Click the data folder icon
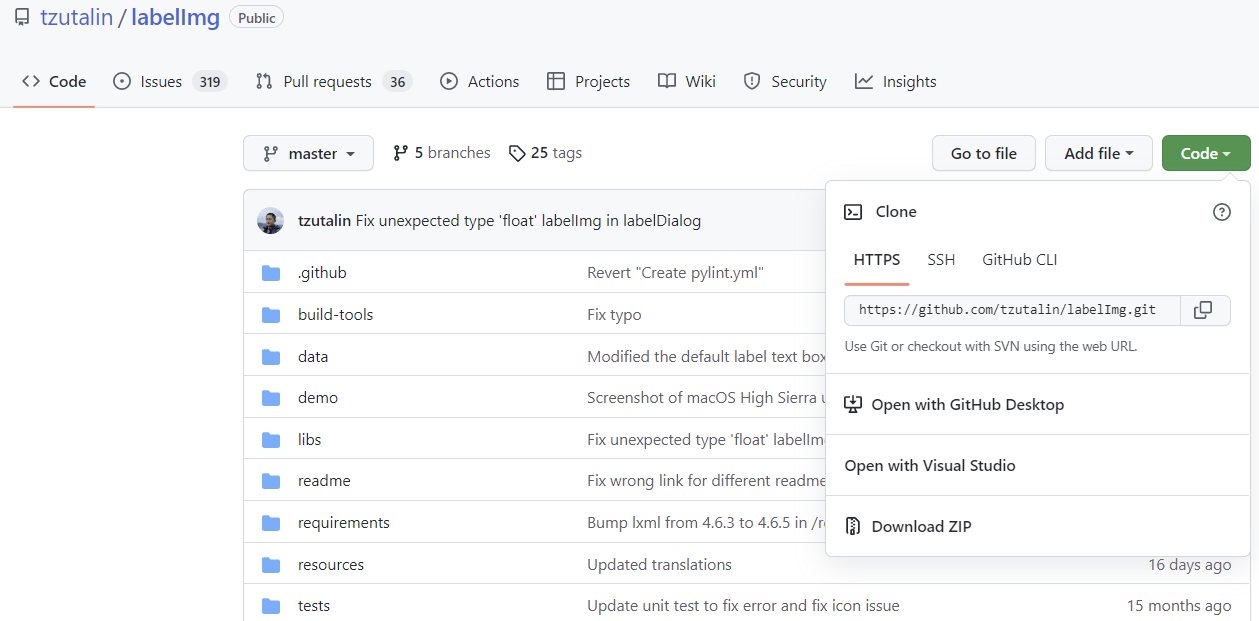Viewport: 1259px width, 621px height. coord(271,357)
